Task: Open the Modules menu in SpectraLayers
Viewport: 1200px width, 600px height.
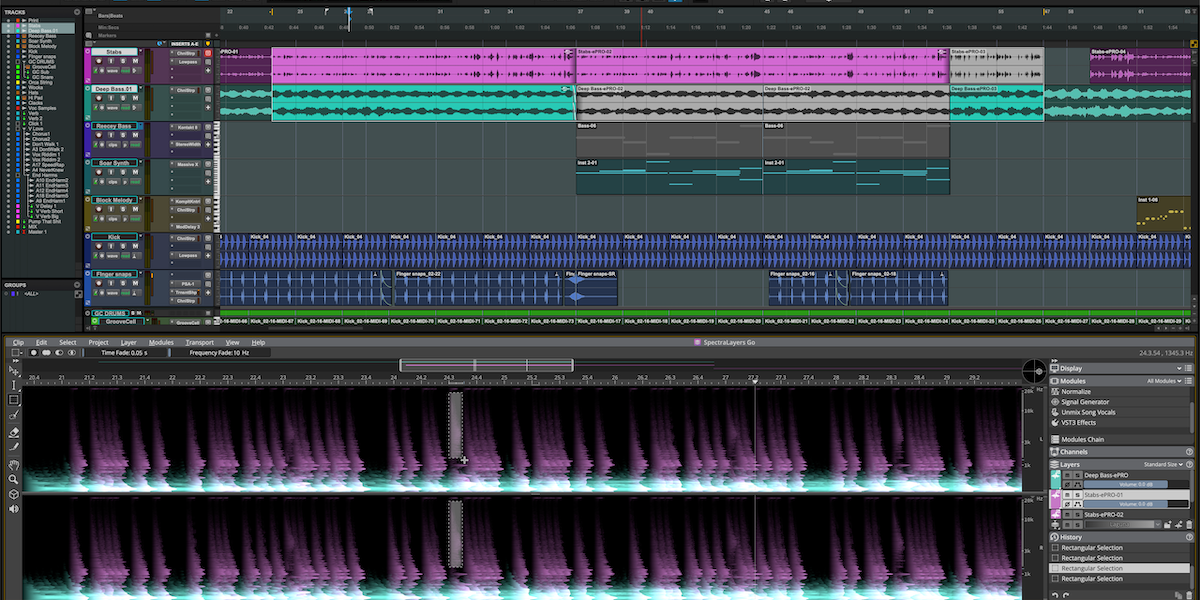Action: [162, 342]
